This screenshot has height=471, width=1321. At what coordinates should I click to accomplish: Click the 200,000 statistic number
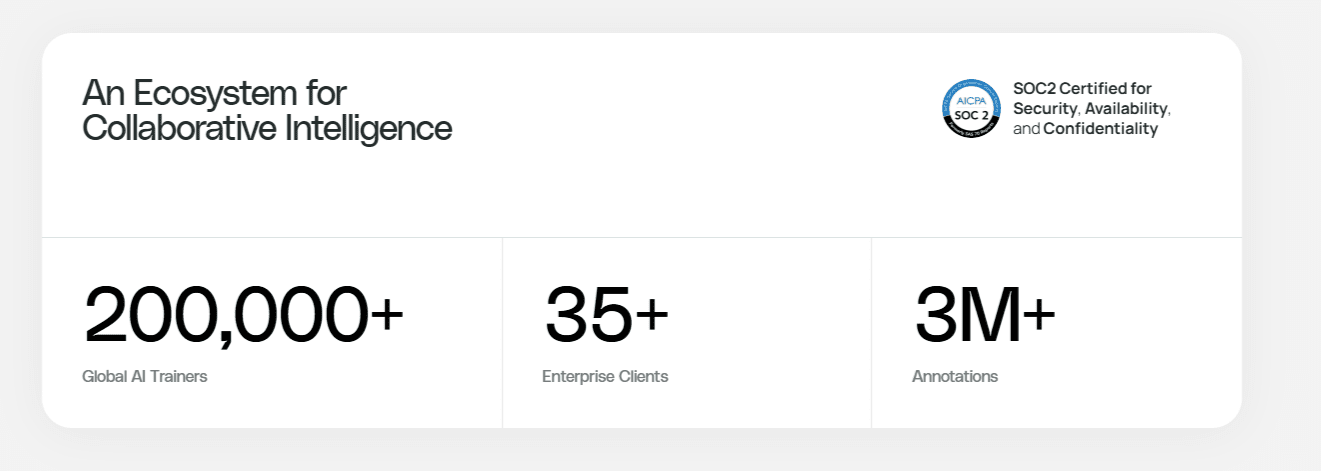(x=226, y=315)
